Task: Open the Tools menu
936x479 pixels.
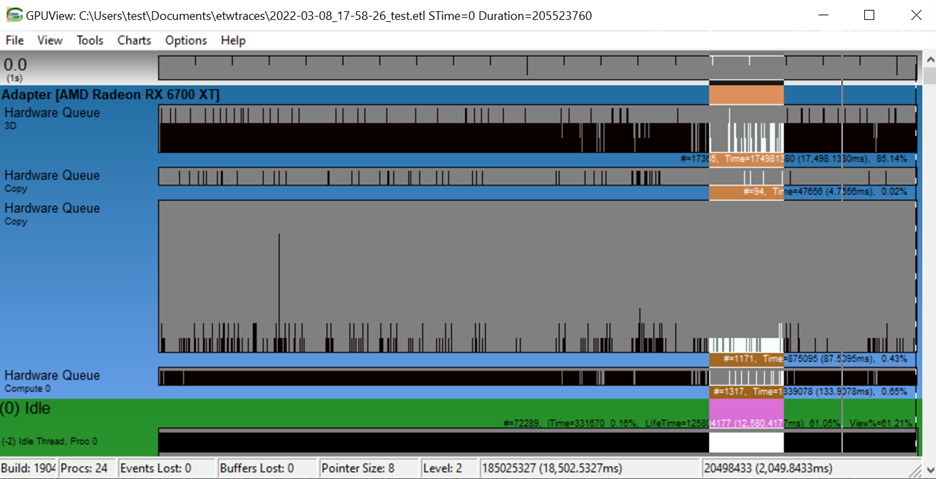Action: coord(90,40)
